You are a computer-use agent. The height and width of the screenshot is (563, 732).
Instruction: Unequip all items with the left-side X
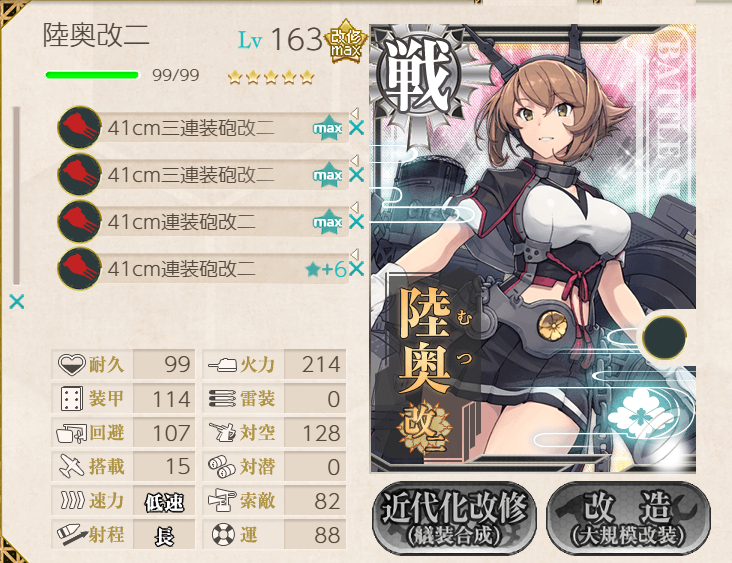pos(17,302)
